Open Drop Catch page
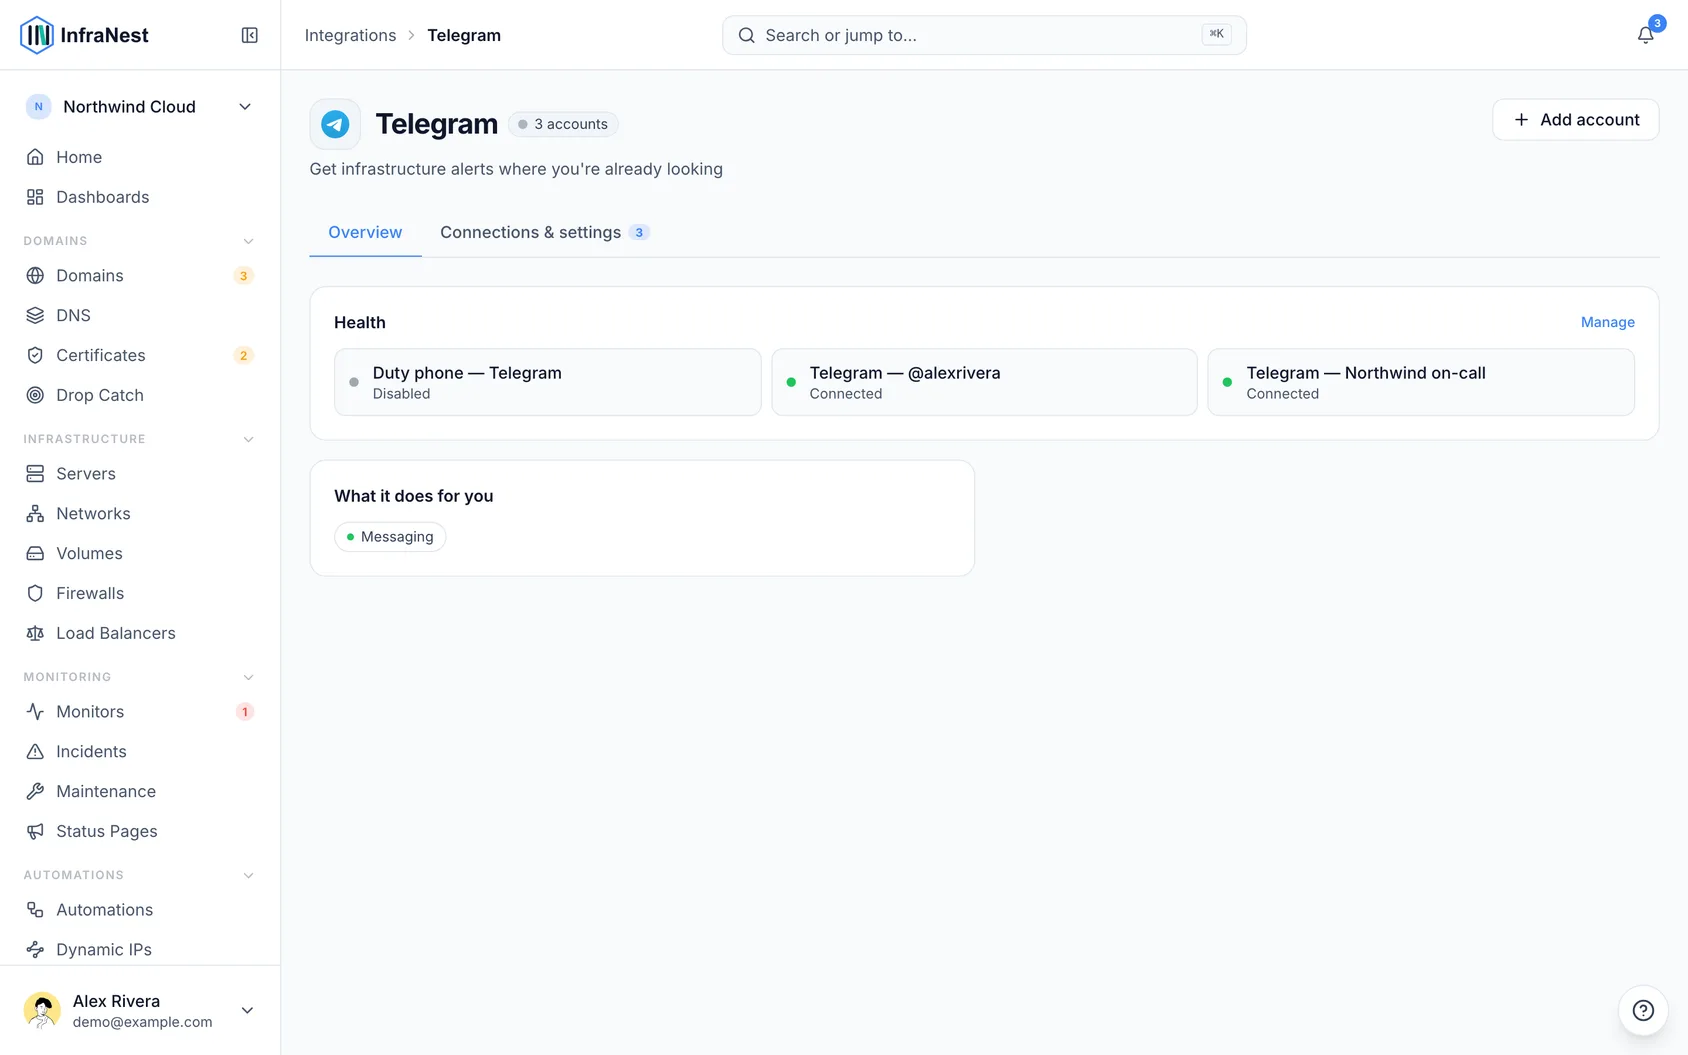The image size is (1688, 1055). [x=140, y=395]
